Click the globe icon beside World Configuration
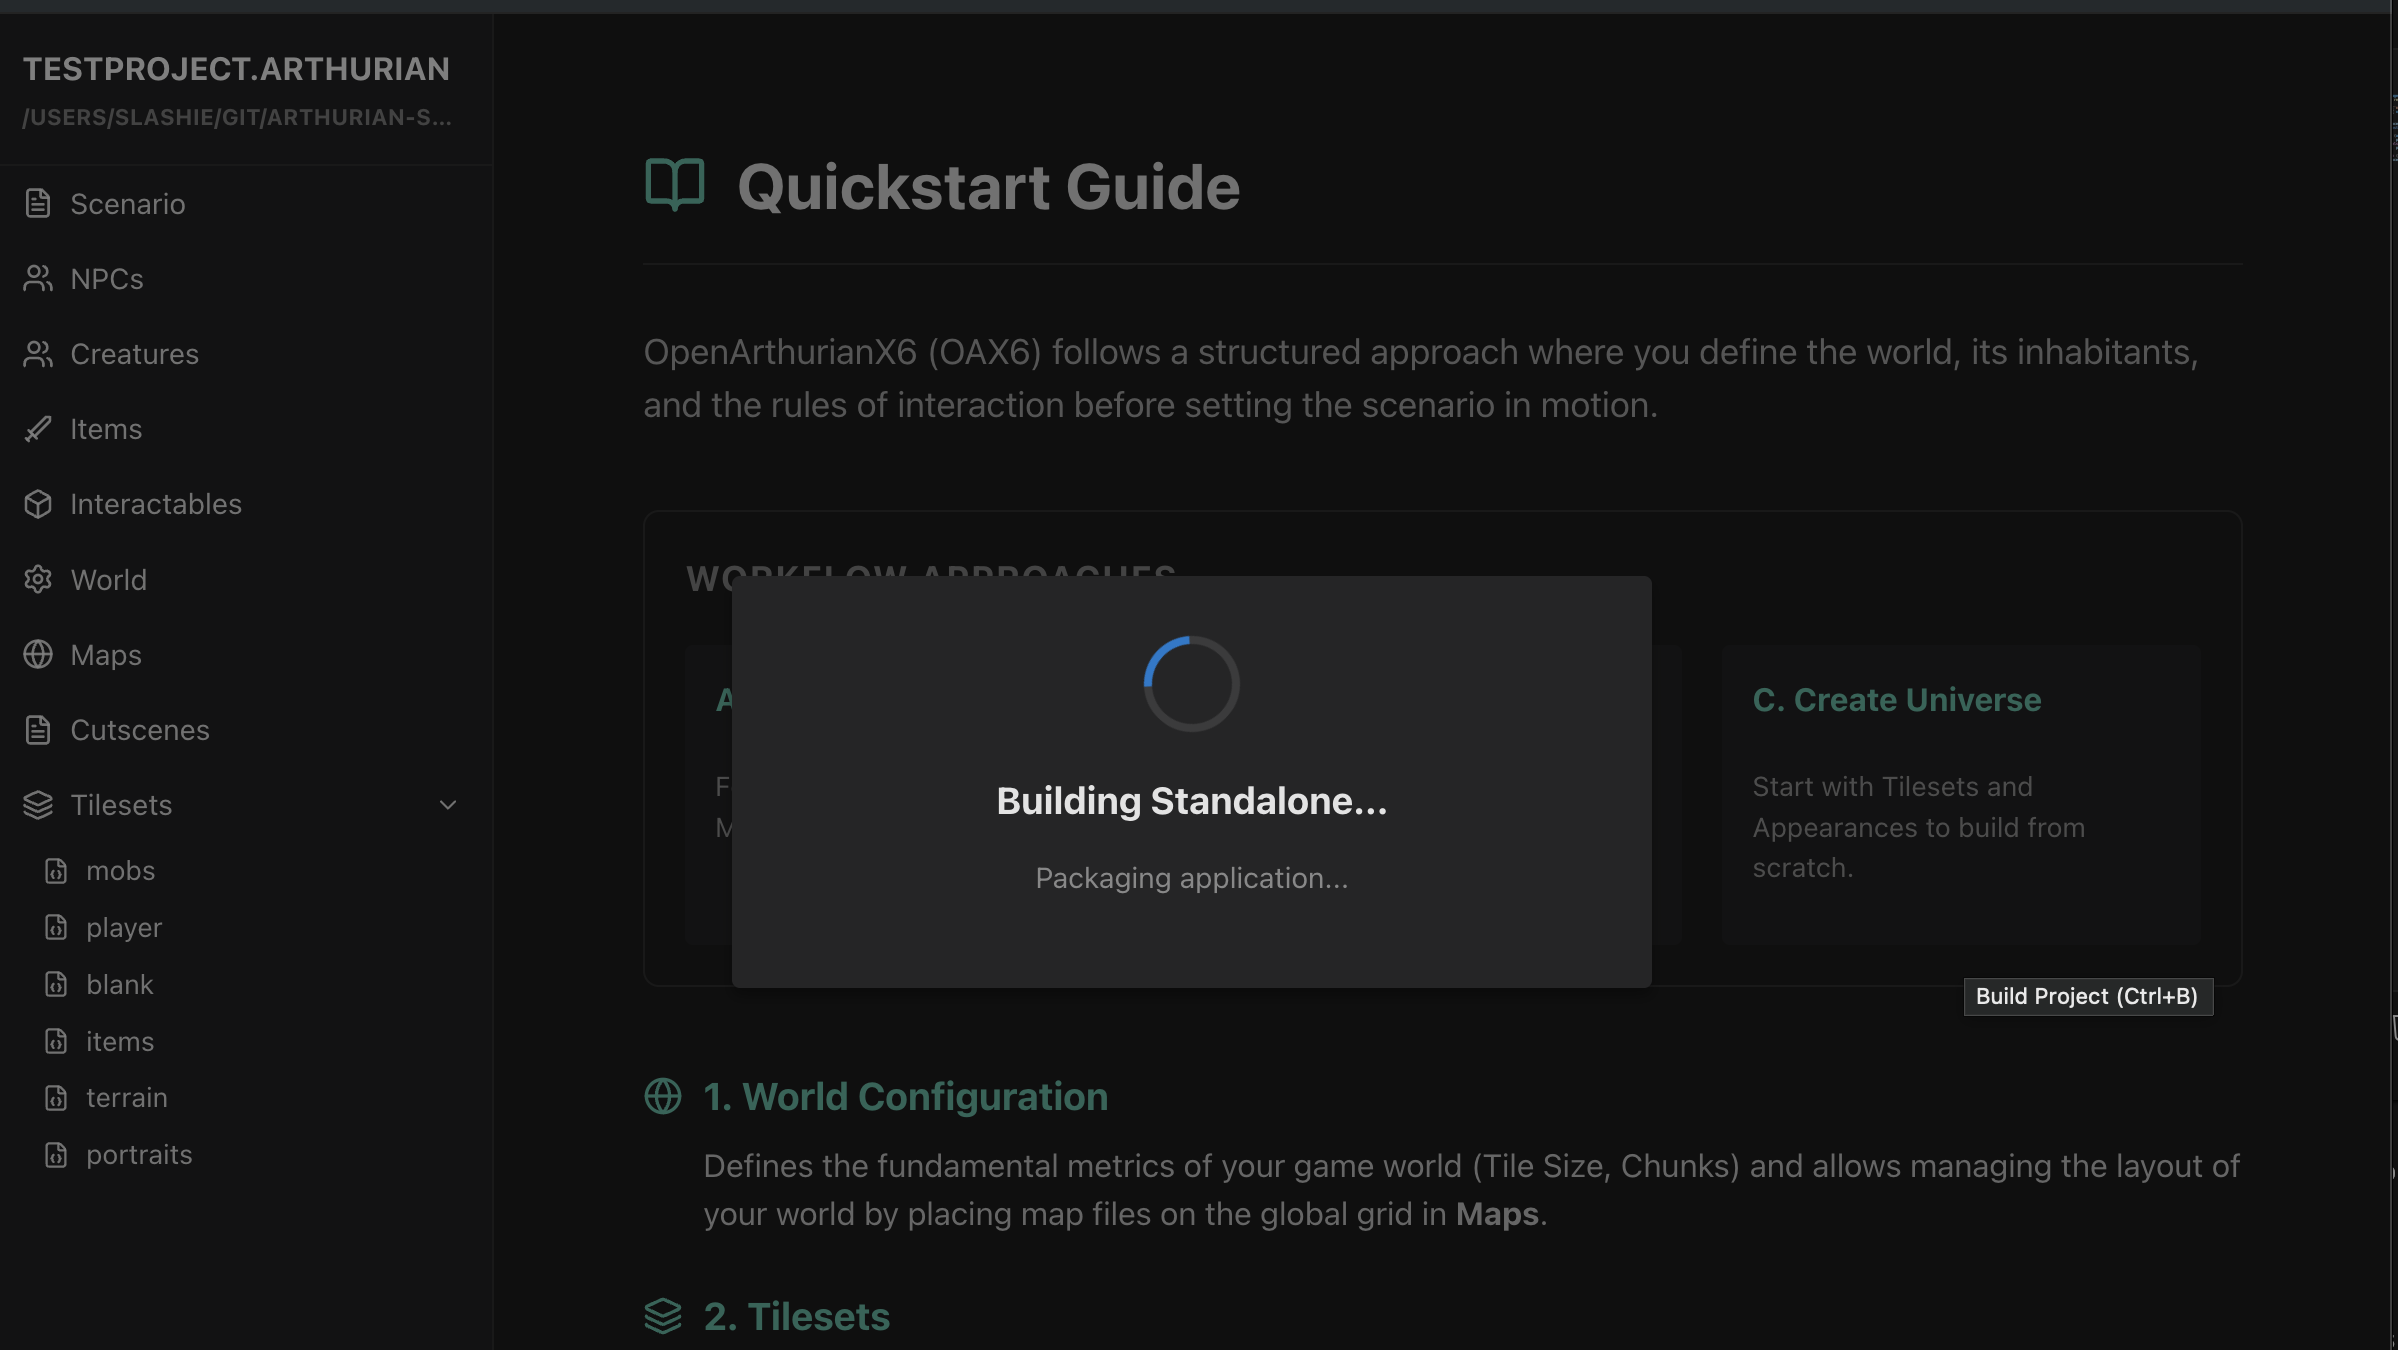Viewport: 2398px width, 1350px height. click(x=663, y=1097)
